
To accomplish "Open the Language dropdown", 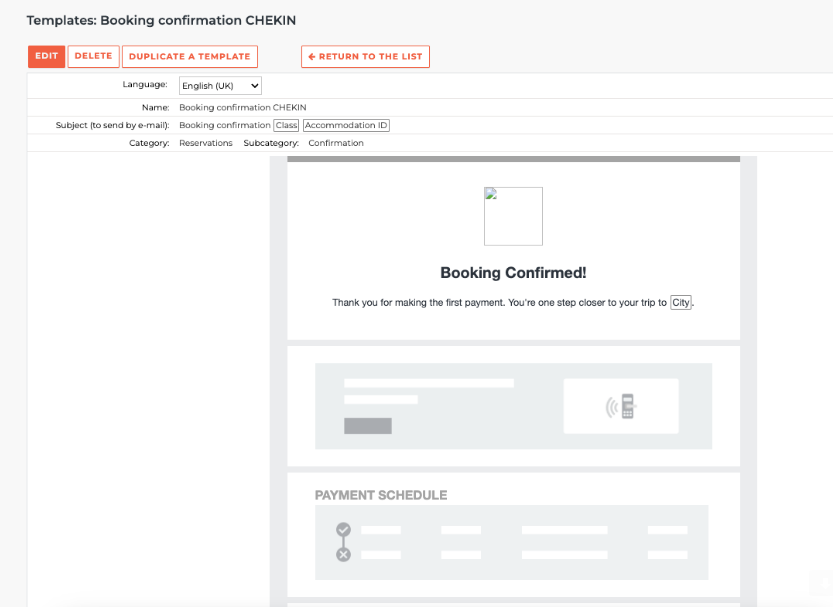I will [x=220, y=86].
